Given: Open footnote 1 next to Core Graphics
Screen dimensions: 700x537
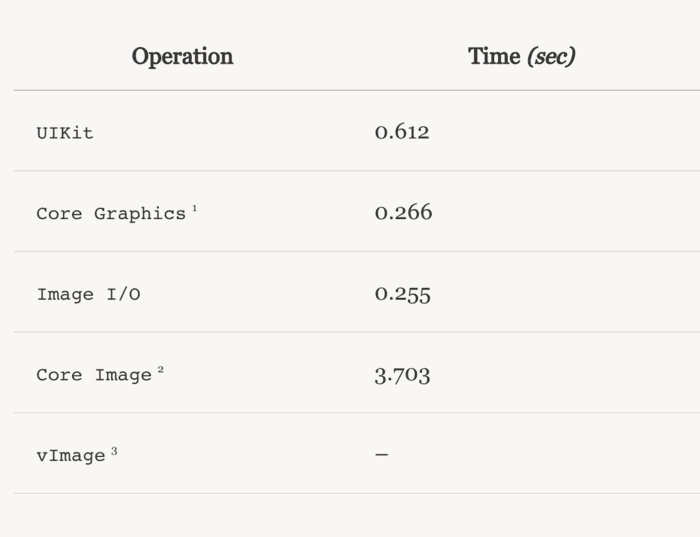Looking at the screenshot, I should point(195,208).
